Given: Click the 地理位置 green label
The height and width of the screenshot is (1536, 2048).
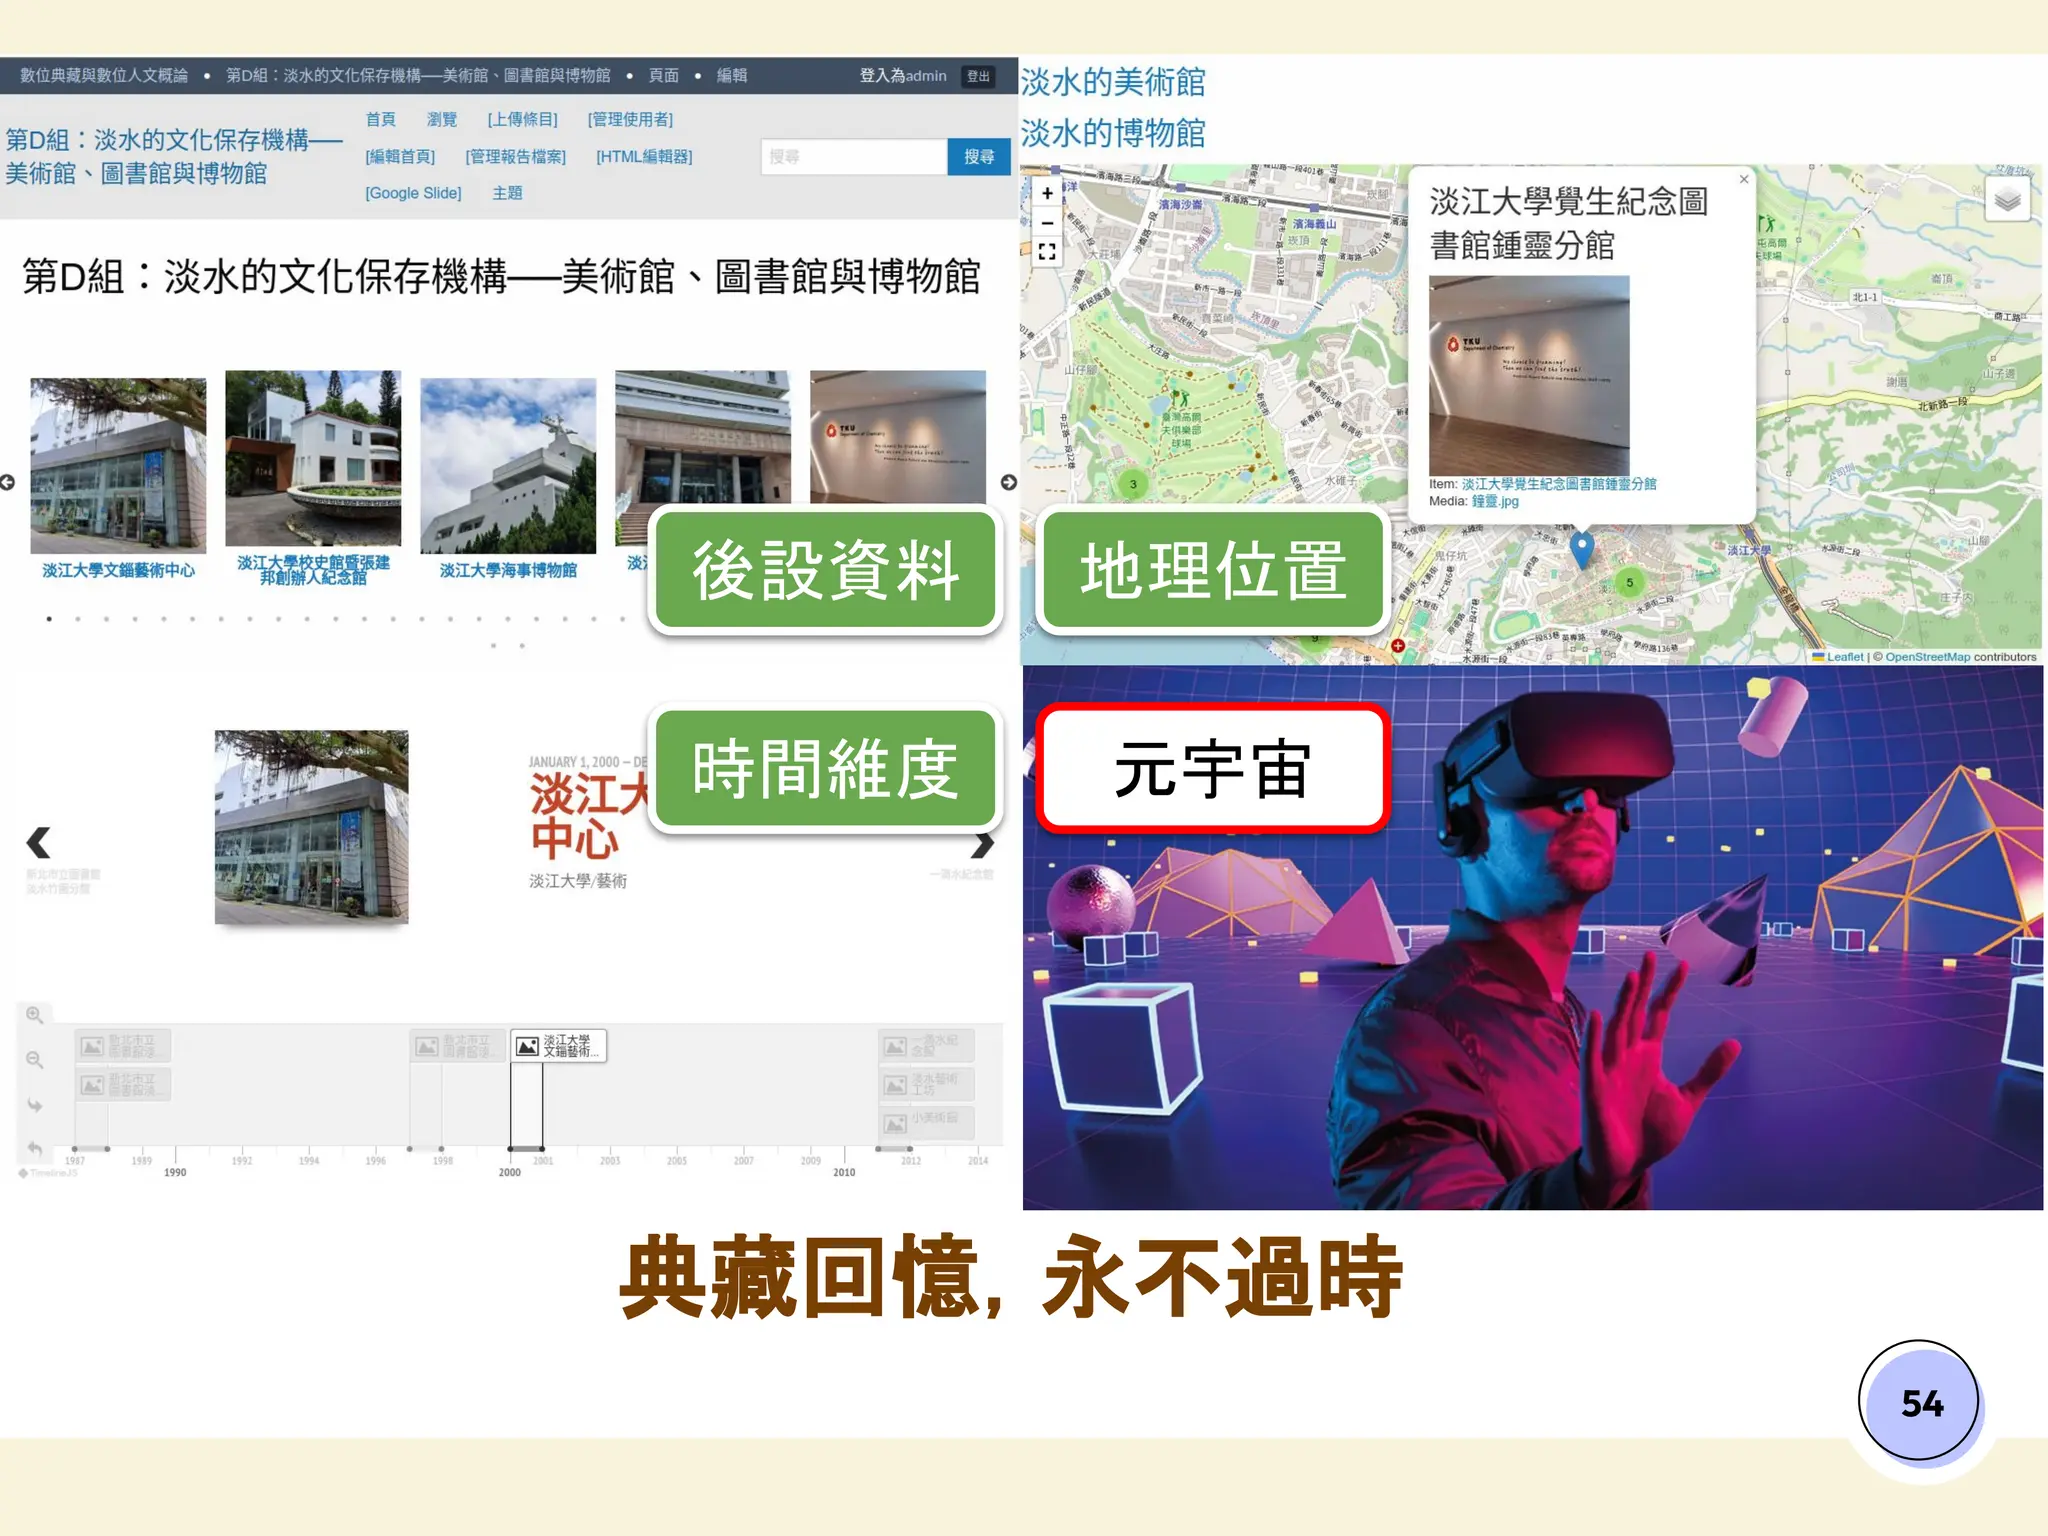Looking at the screenshot, I should click(x=1212, y=570).
